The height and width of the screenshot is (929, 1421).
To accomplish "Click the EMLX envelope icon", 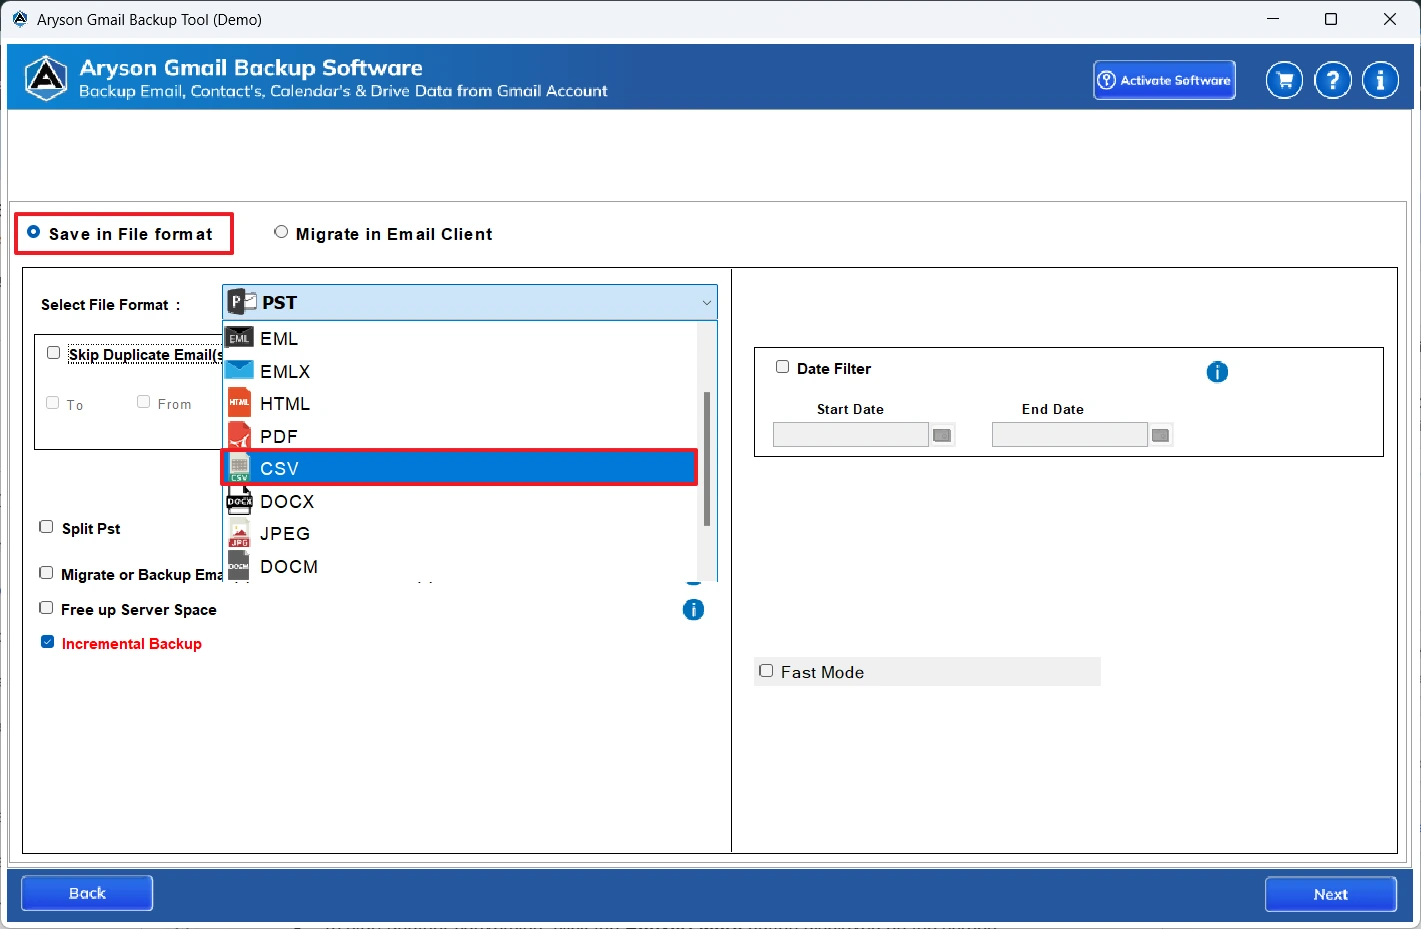I will (x=239, y=371).
